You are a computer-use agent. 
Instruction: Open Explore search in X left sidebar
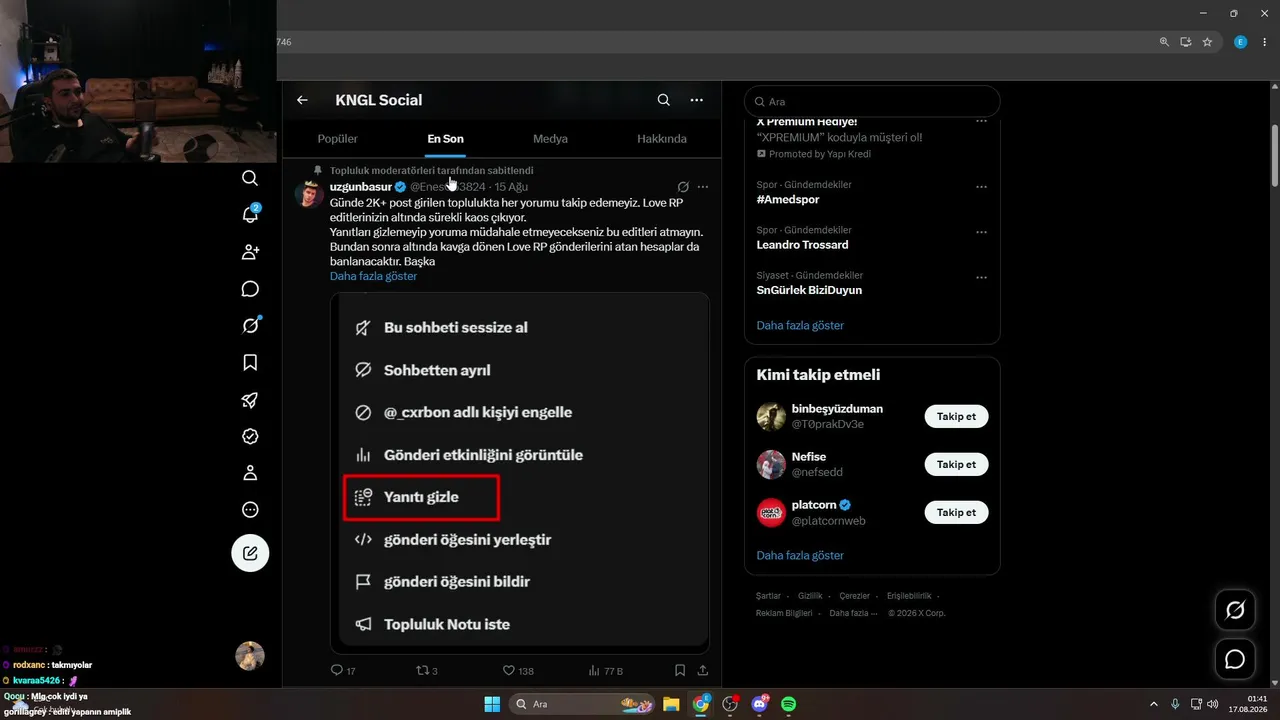[x=250, y=178]
